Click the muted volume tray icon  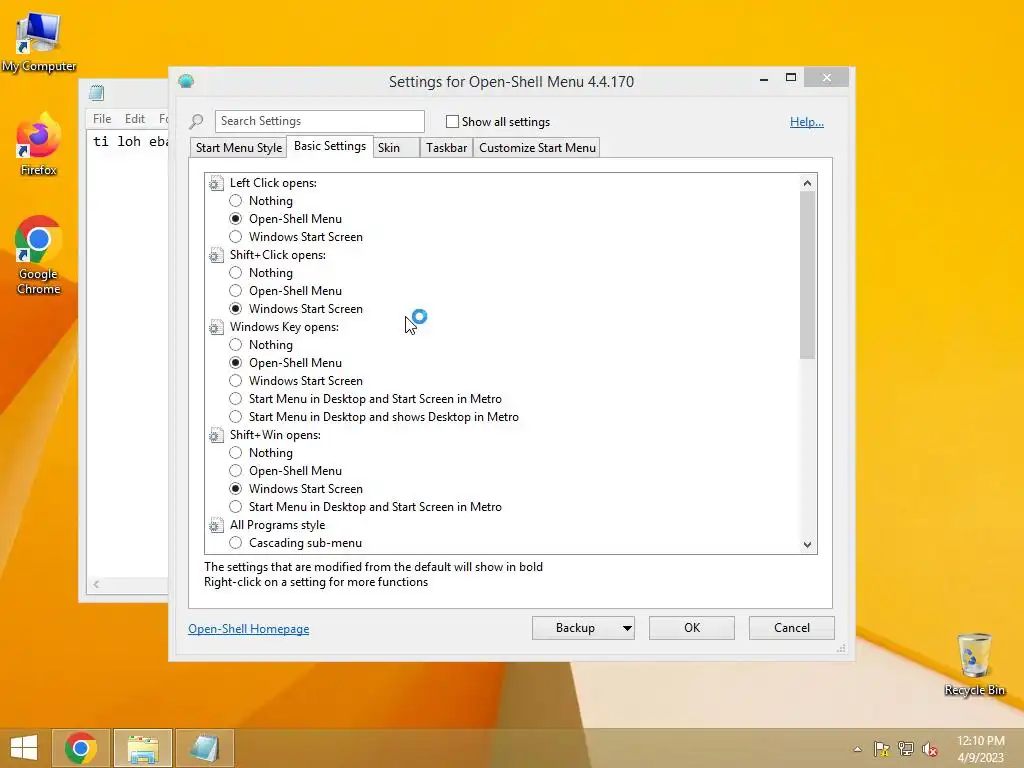tap(930, 748)
